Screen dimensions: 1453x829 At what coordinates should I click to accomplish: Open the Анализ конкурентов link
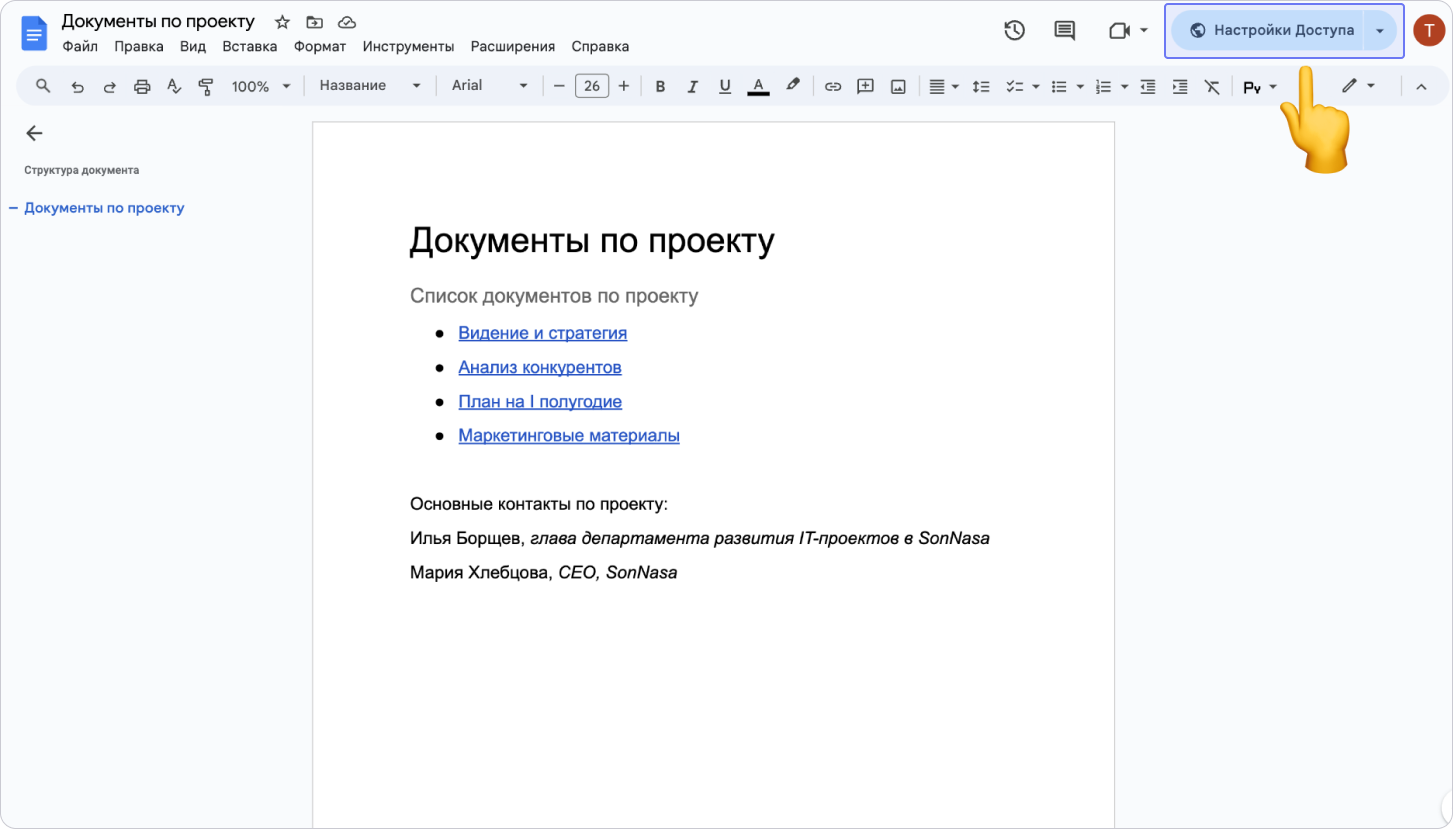[x=540, y=367]
